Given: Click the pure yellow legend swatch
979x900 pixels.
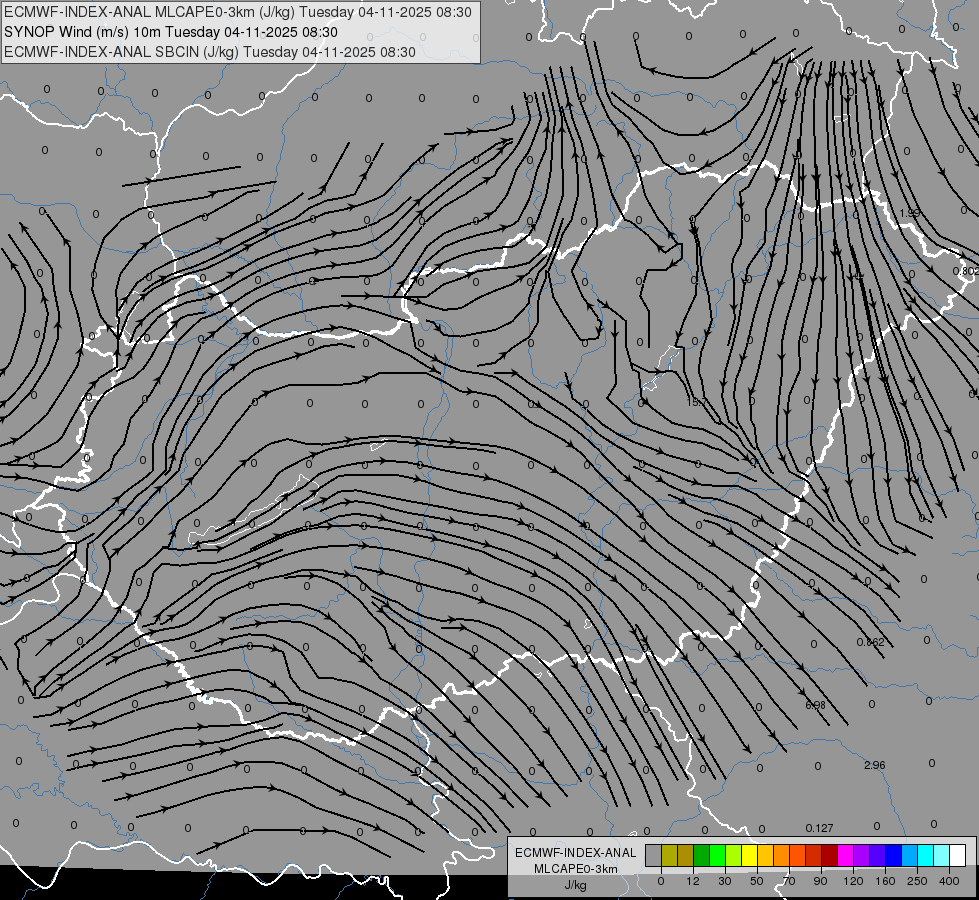Looking at the screenshot, I should point(750,855).
